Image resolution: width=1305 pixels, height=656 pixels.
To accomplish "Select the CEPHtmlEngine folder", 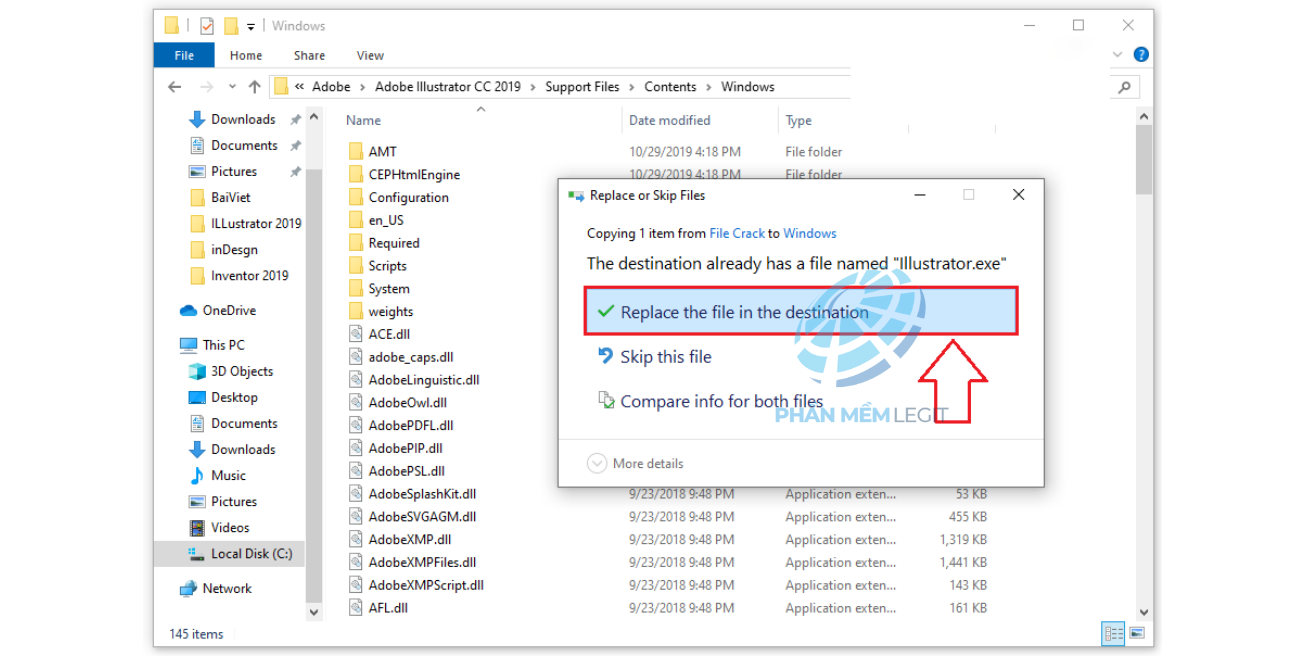I will pyautogui.click(x=414, y=175).
